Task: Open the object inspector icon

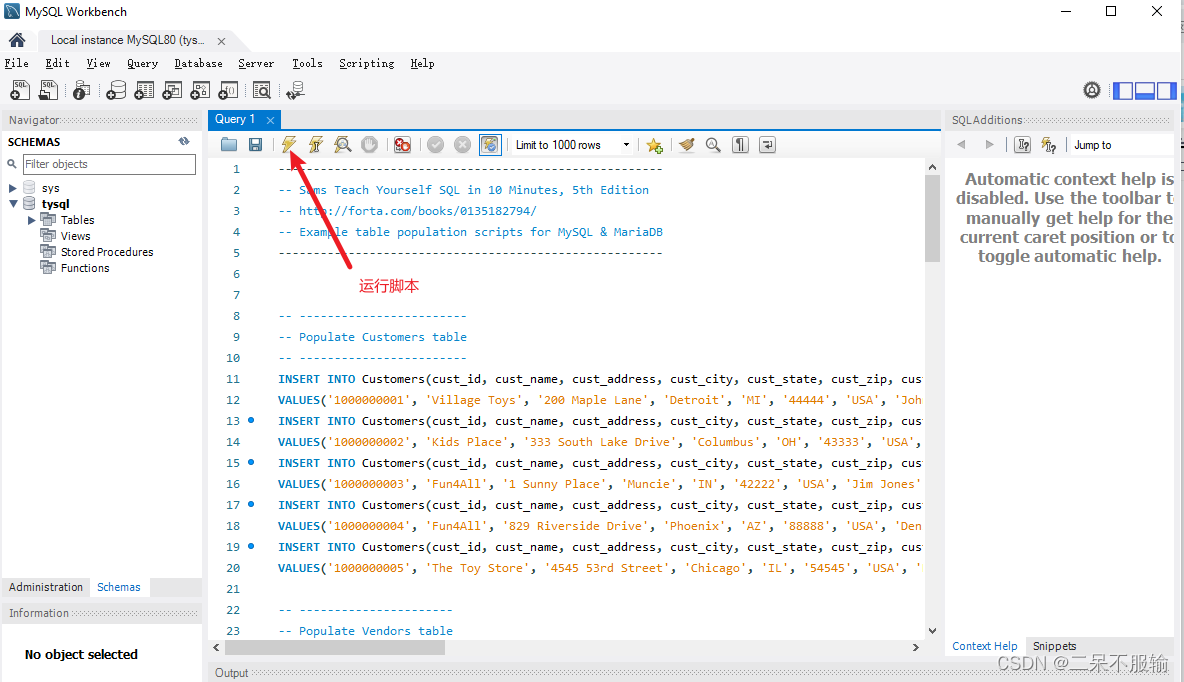Action: 82,91
